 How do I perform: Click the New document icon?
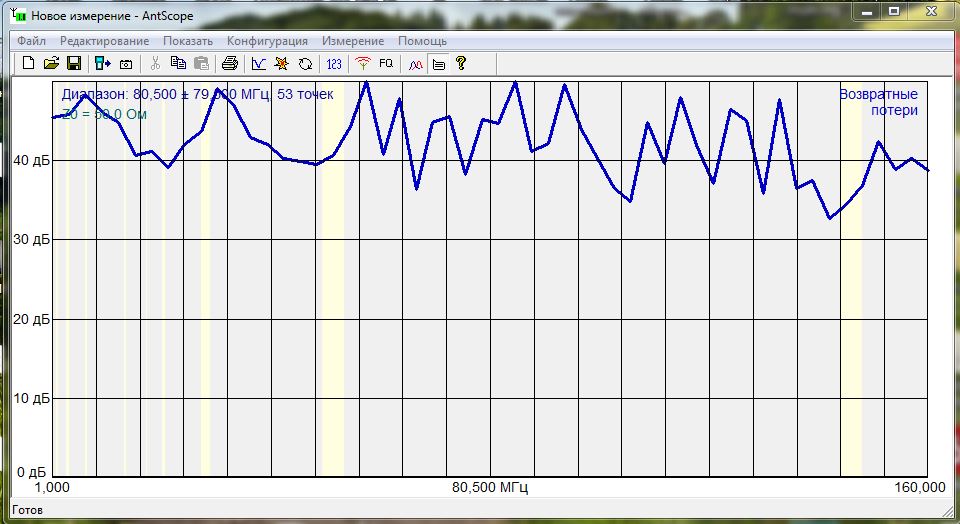[x=28, y=63]
